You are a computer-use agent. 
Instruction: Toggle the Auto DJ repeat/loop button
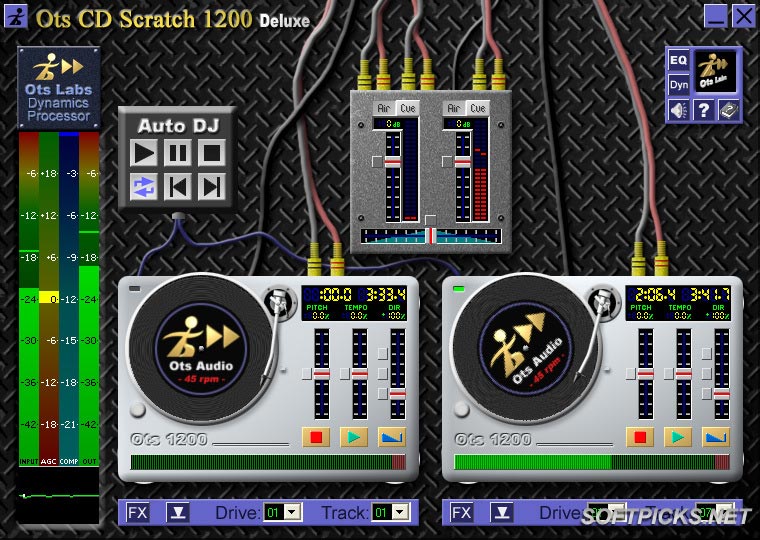click(x=145, y=186)
